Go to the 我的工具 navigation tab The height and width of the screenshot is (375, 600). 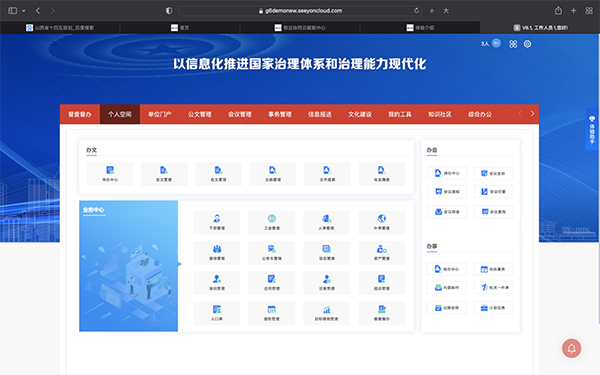(399, 114)
